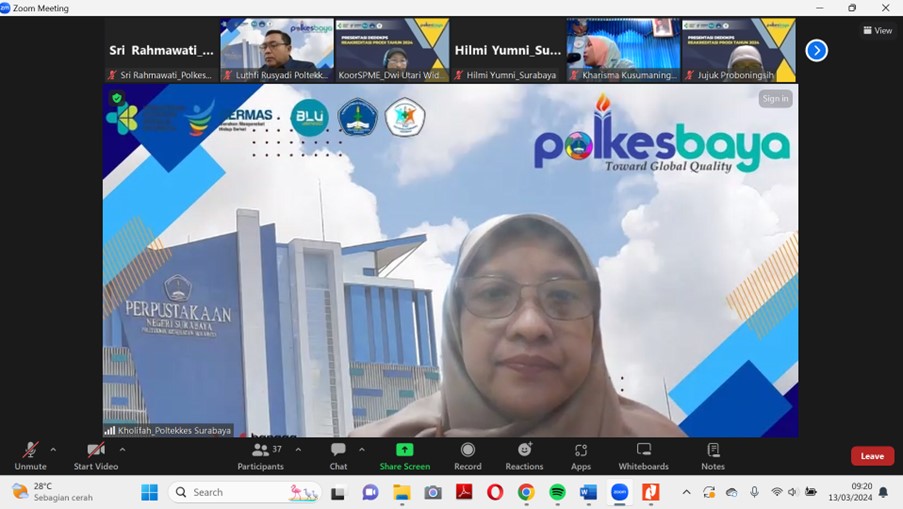Select Jujuk Proboningsih video thumbnail
The height and width of the screenshot is (509, 903).
[739, 50]
